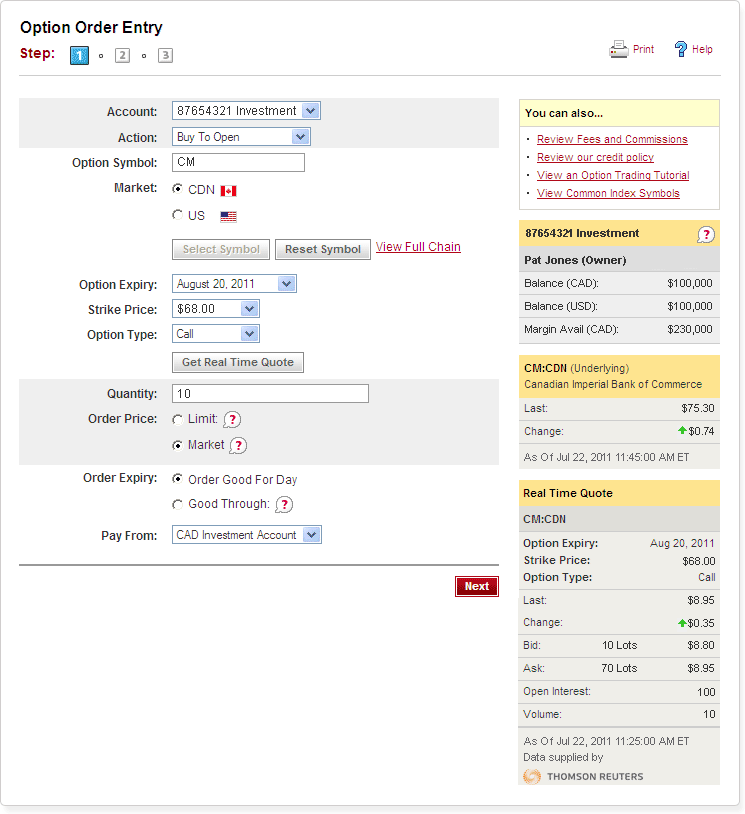Click Bid price $8.80
Screen dimensions: 745x814
[x=701, y=645]
